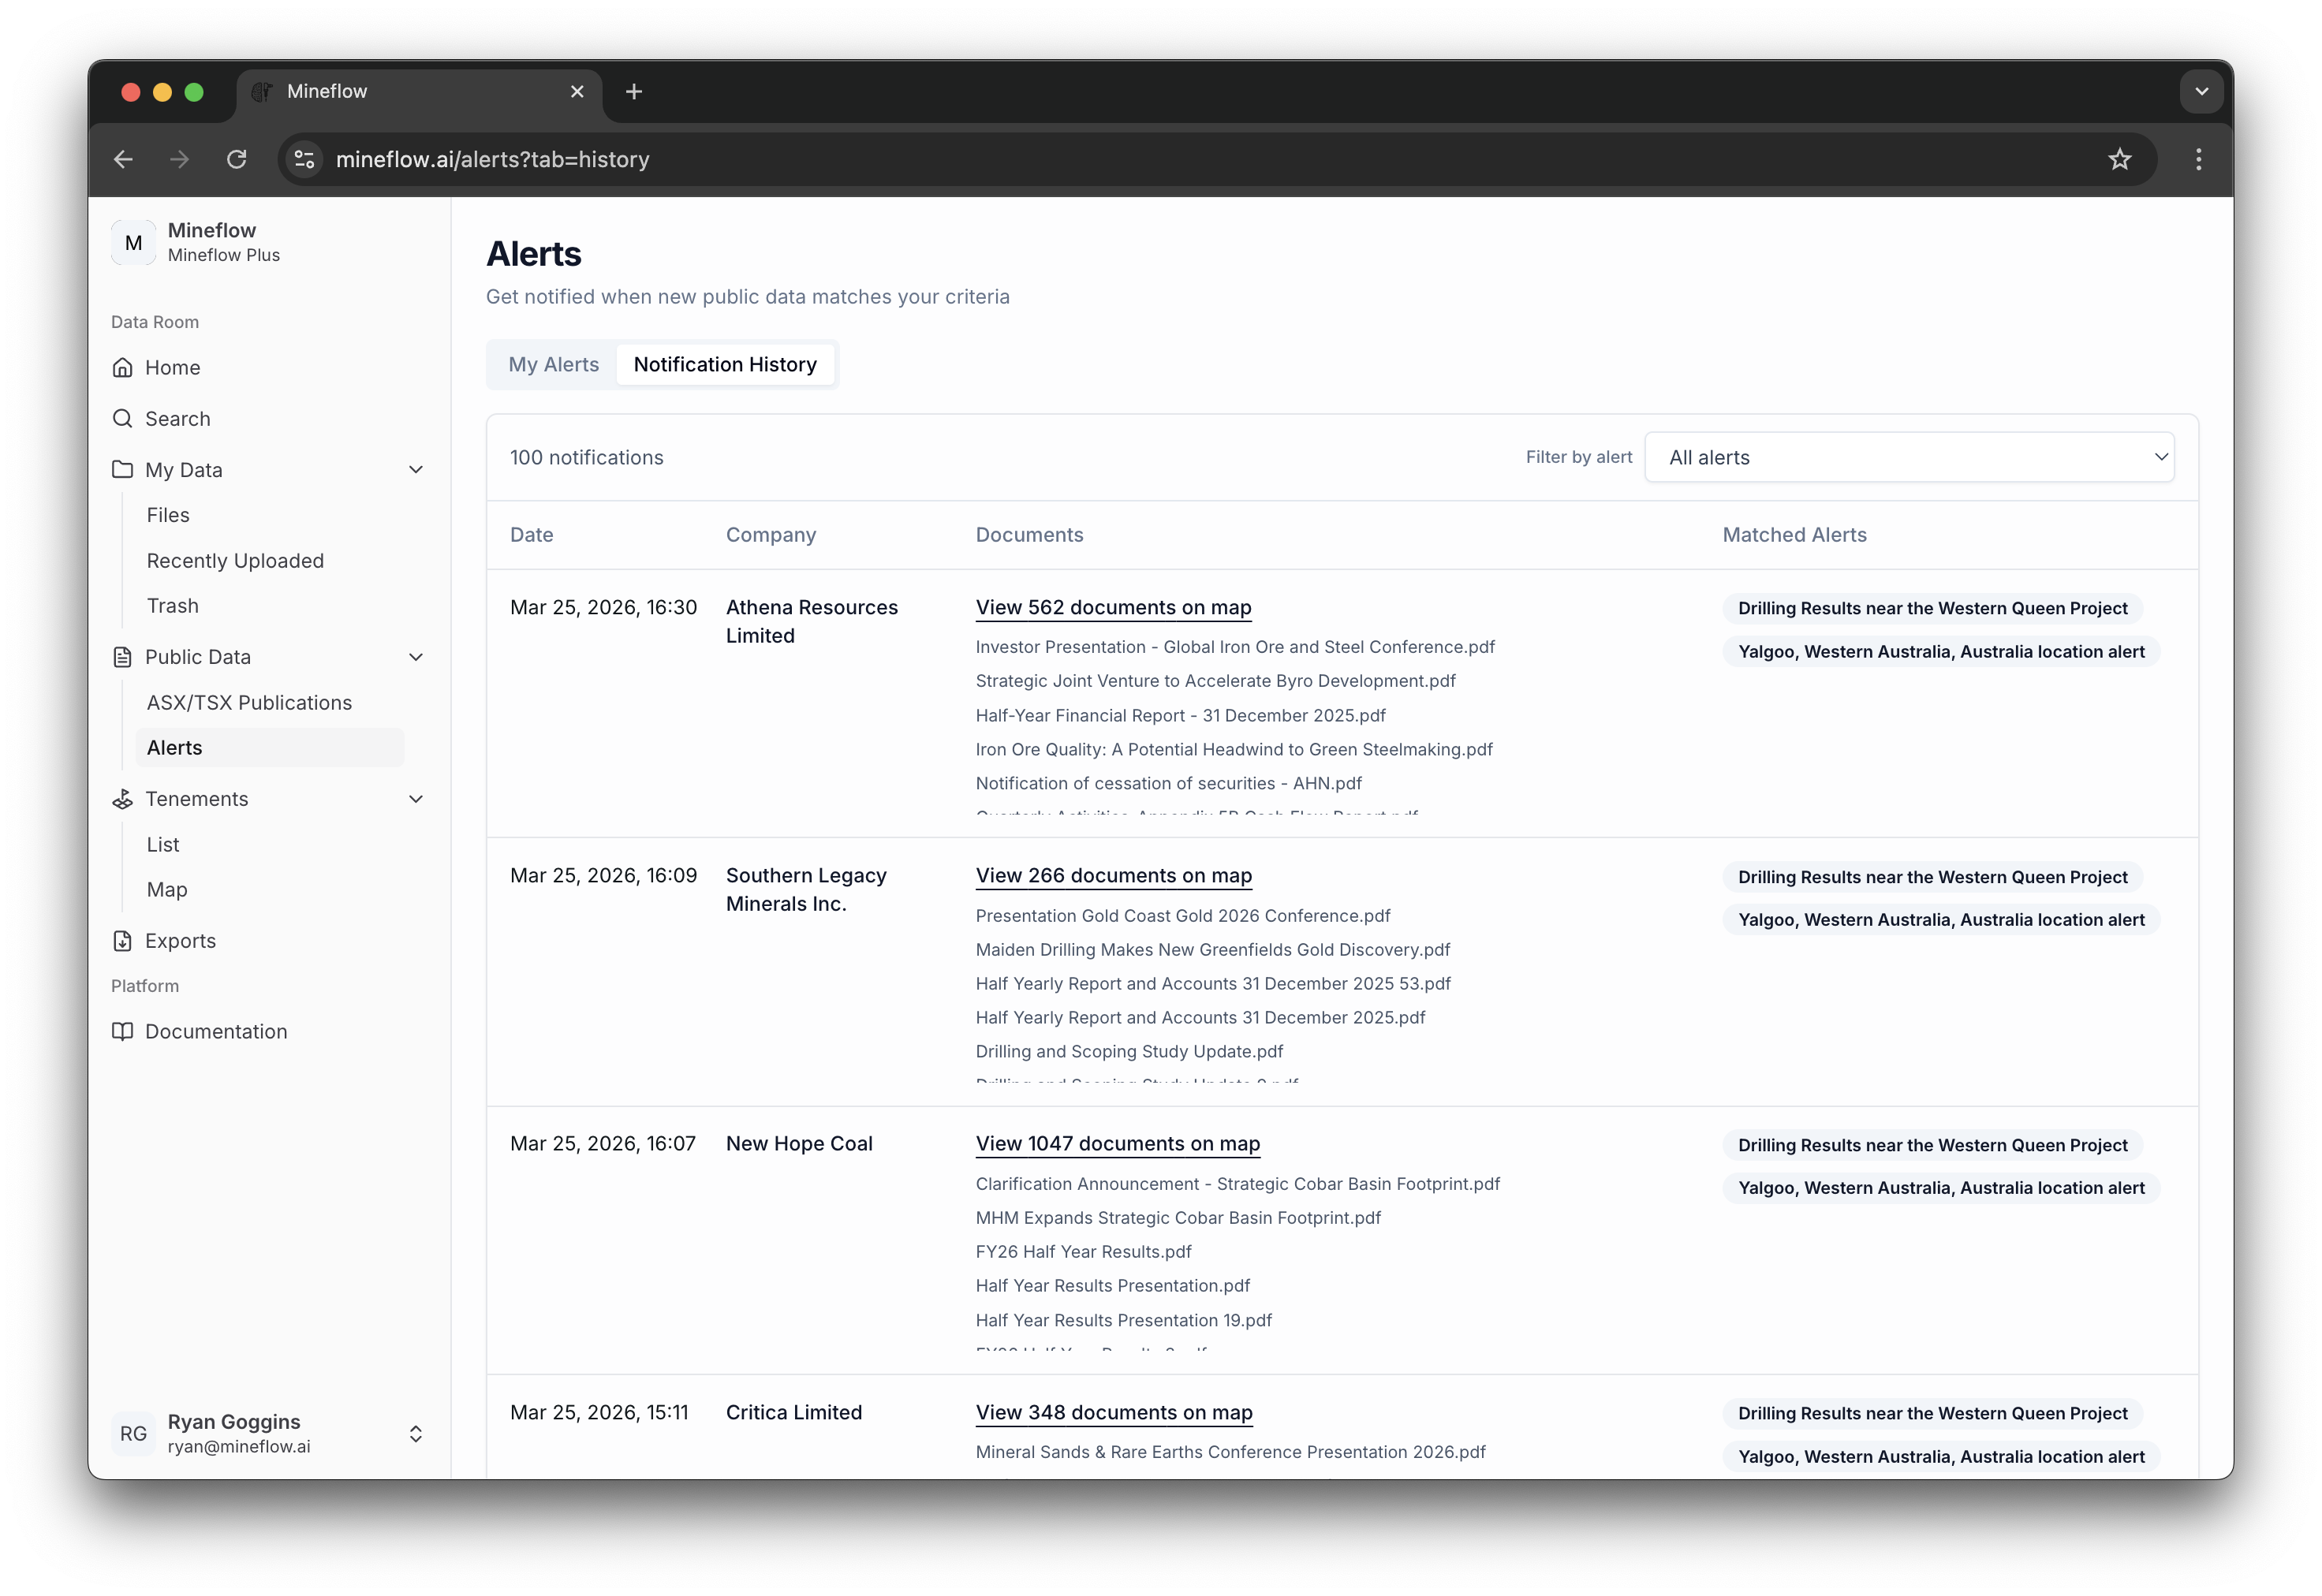The width and height of the screenshot is (2322, 1596).
Task: View 562 documents on map for Athena Resources
Action: [x=1113, y=607]
